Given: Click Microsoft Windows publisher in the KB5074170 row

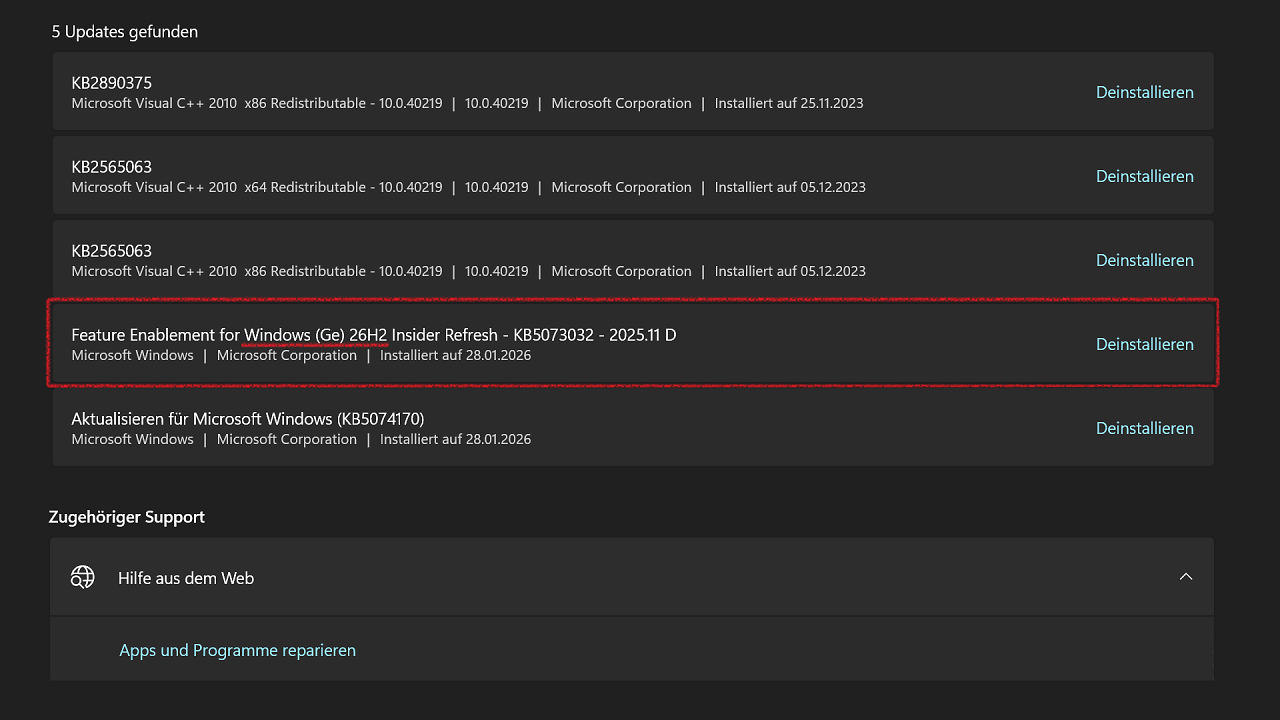Looking at the screenshot, I should point(133,439).
